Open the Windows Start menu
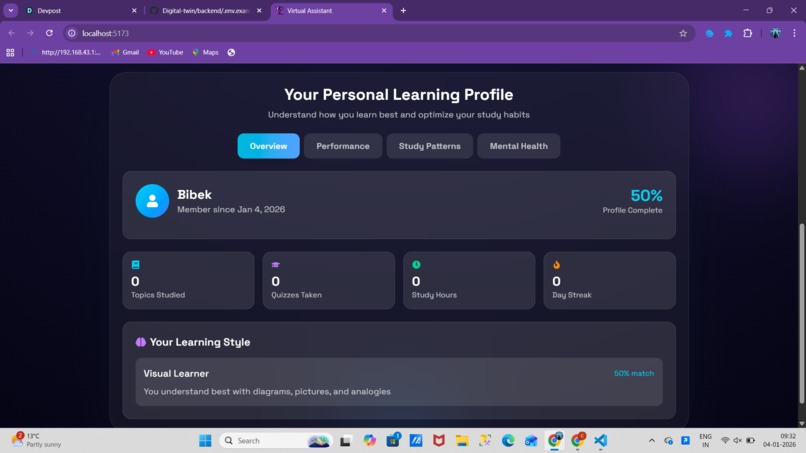 205,441
